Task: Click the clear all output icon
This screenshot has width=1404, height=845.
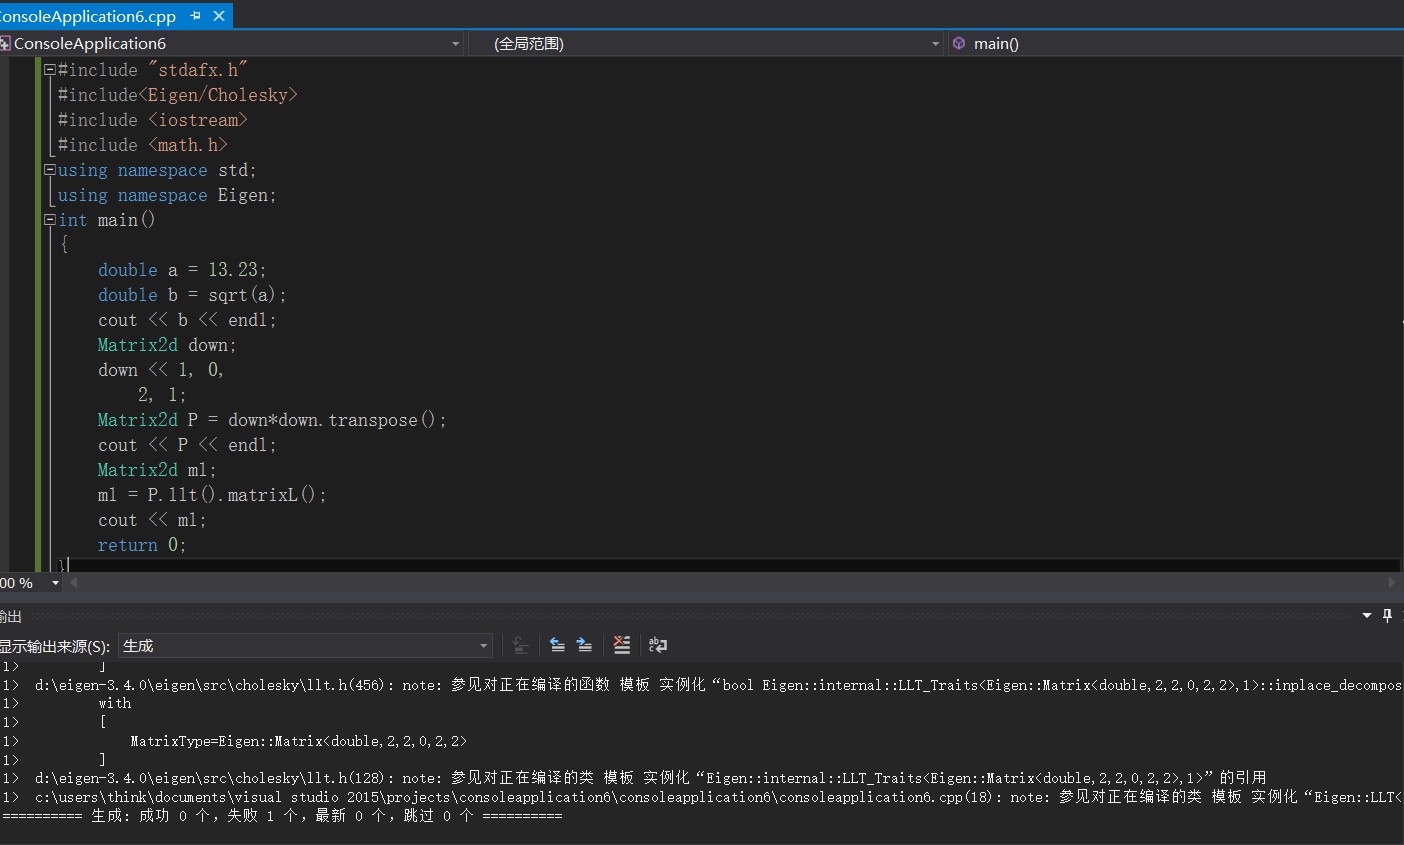Action: tap(622, 646)
